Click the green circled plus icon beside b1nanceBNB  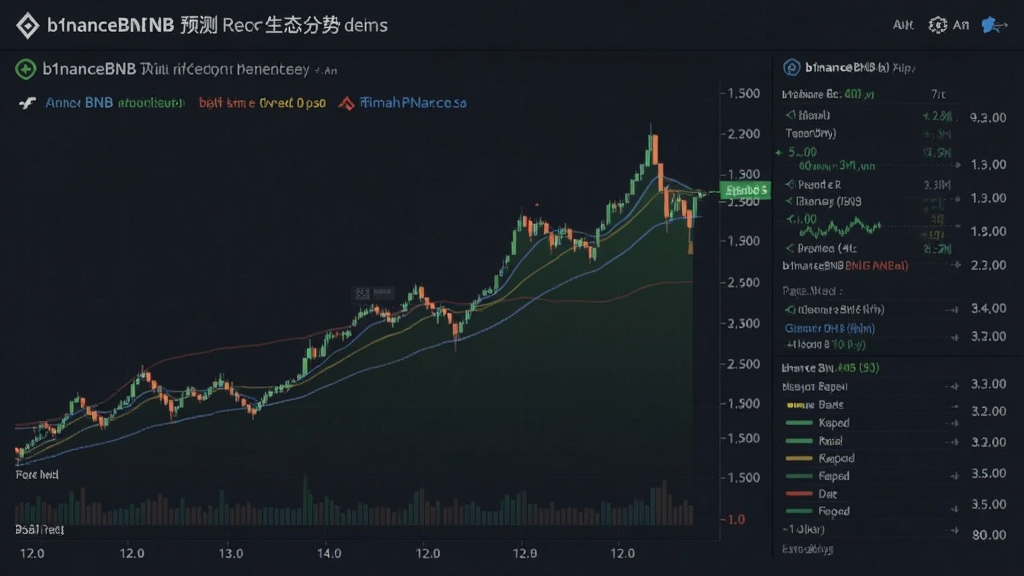point(25,69)
